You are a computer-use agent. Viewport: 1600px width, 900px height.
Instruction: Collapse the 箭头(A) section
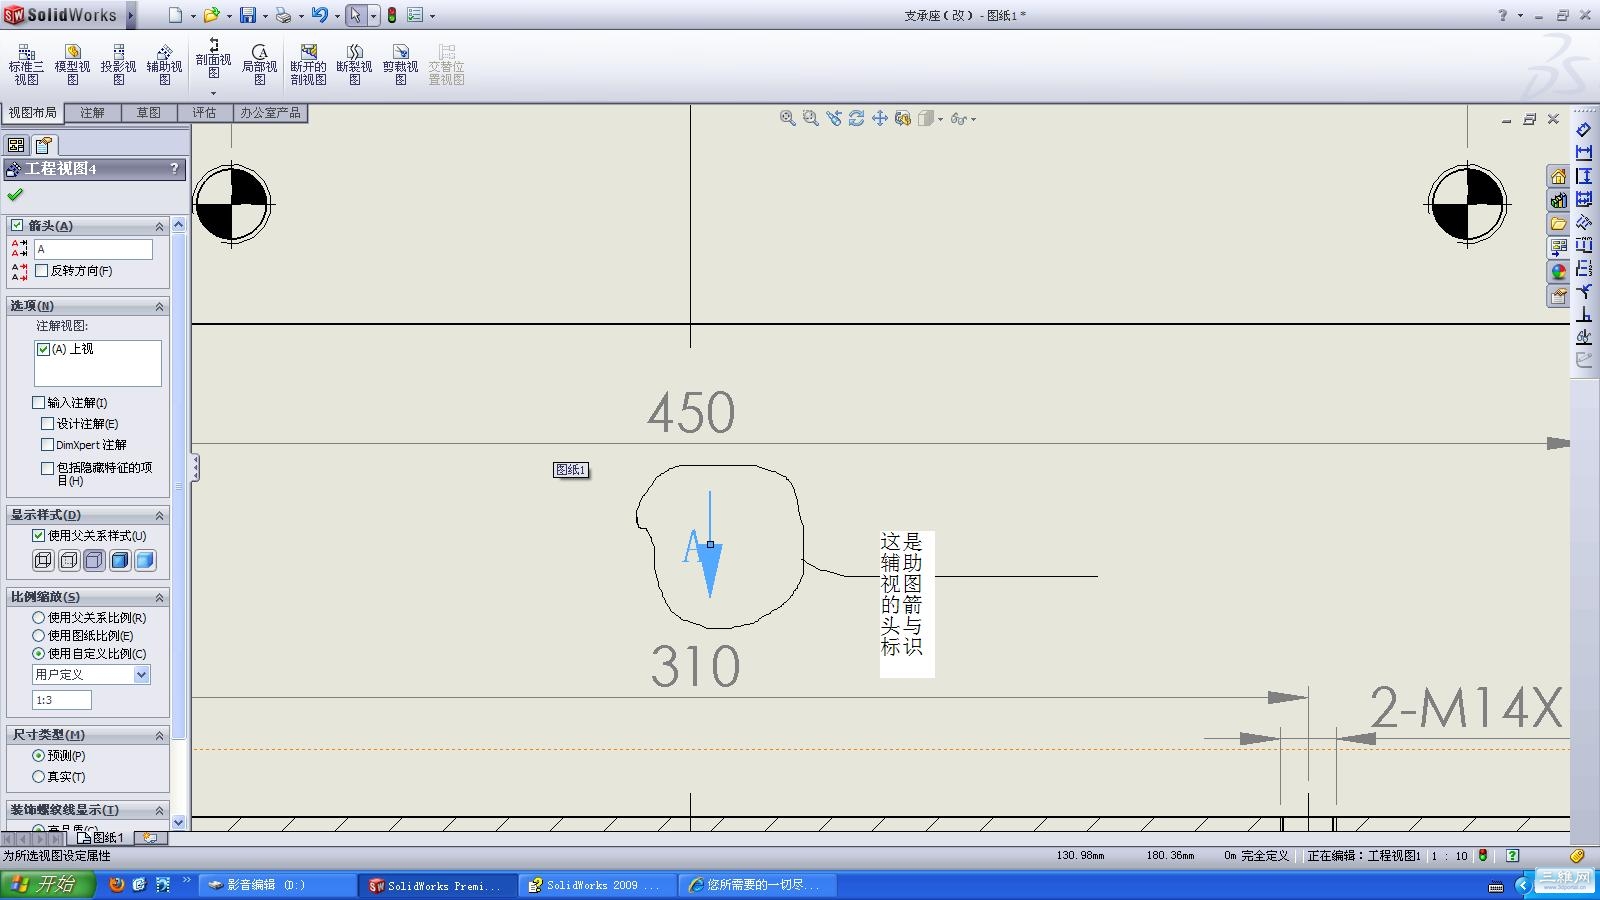pos(159,226)
